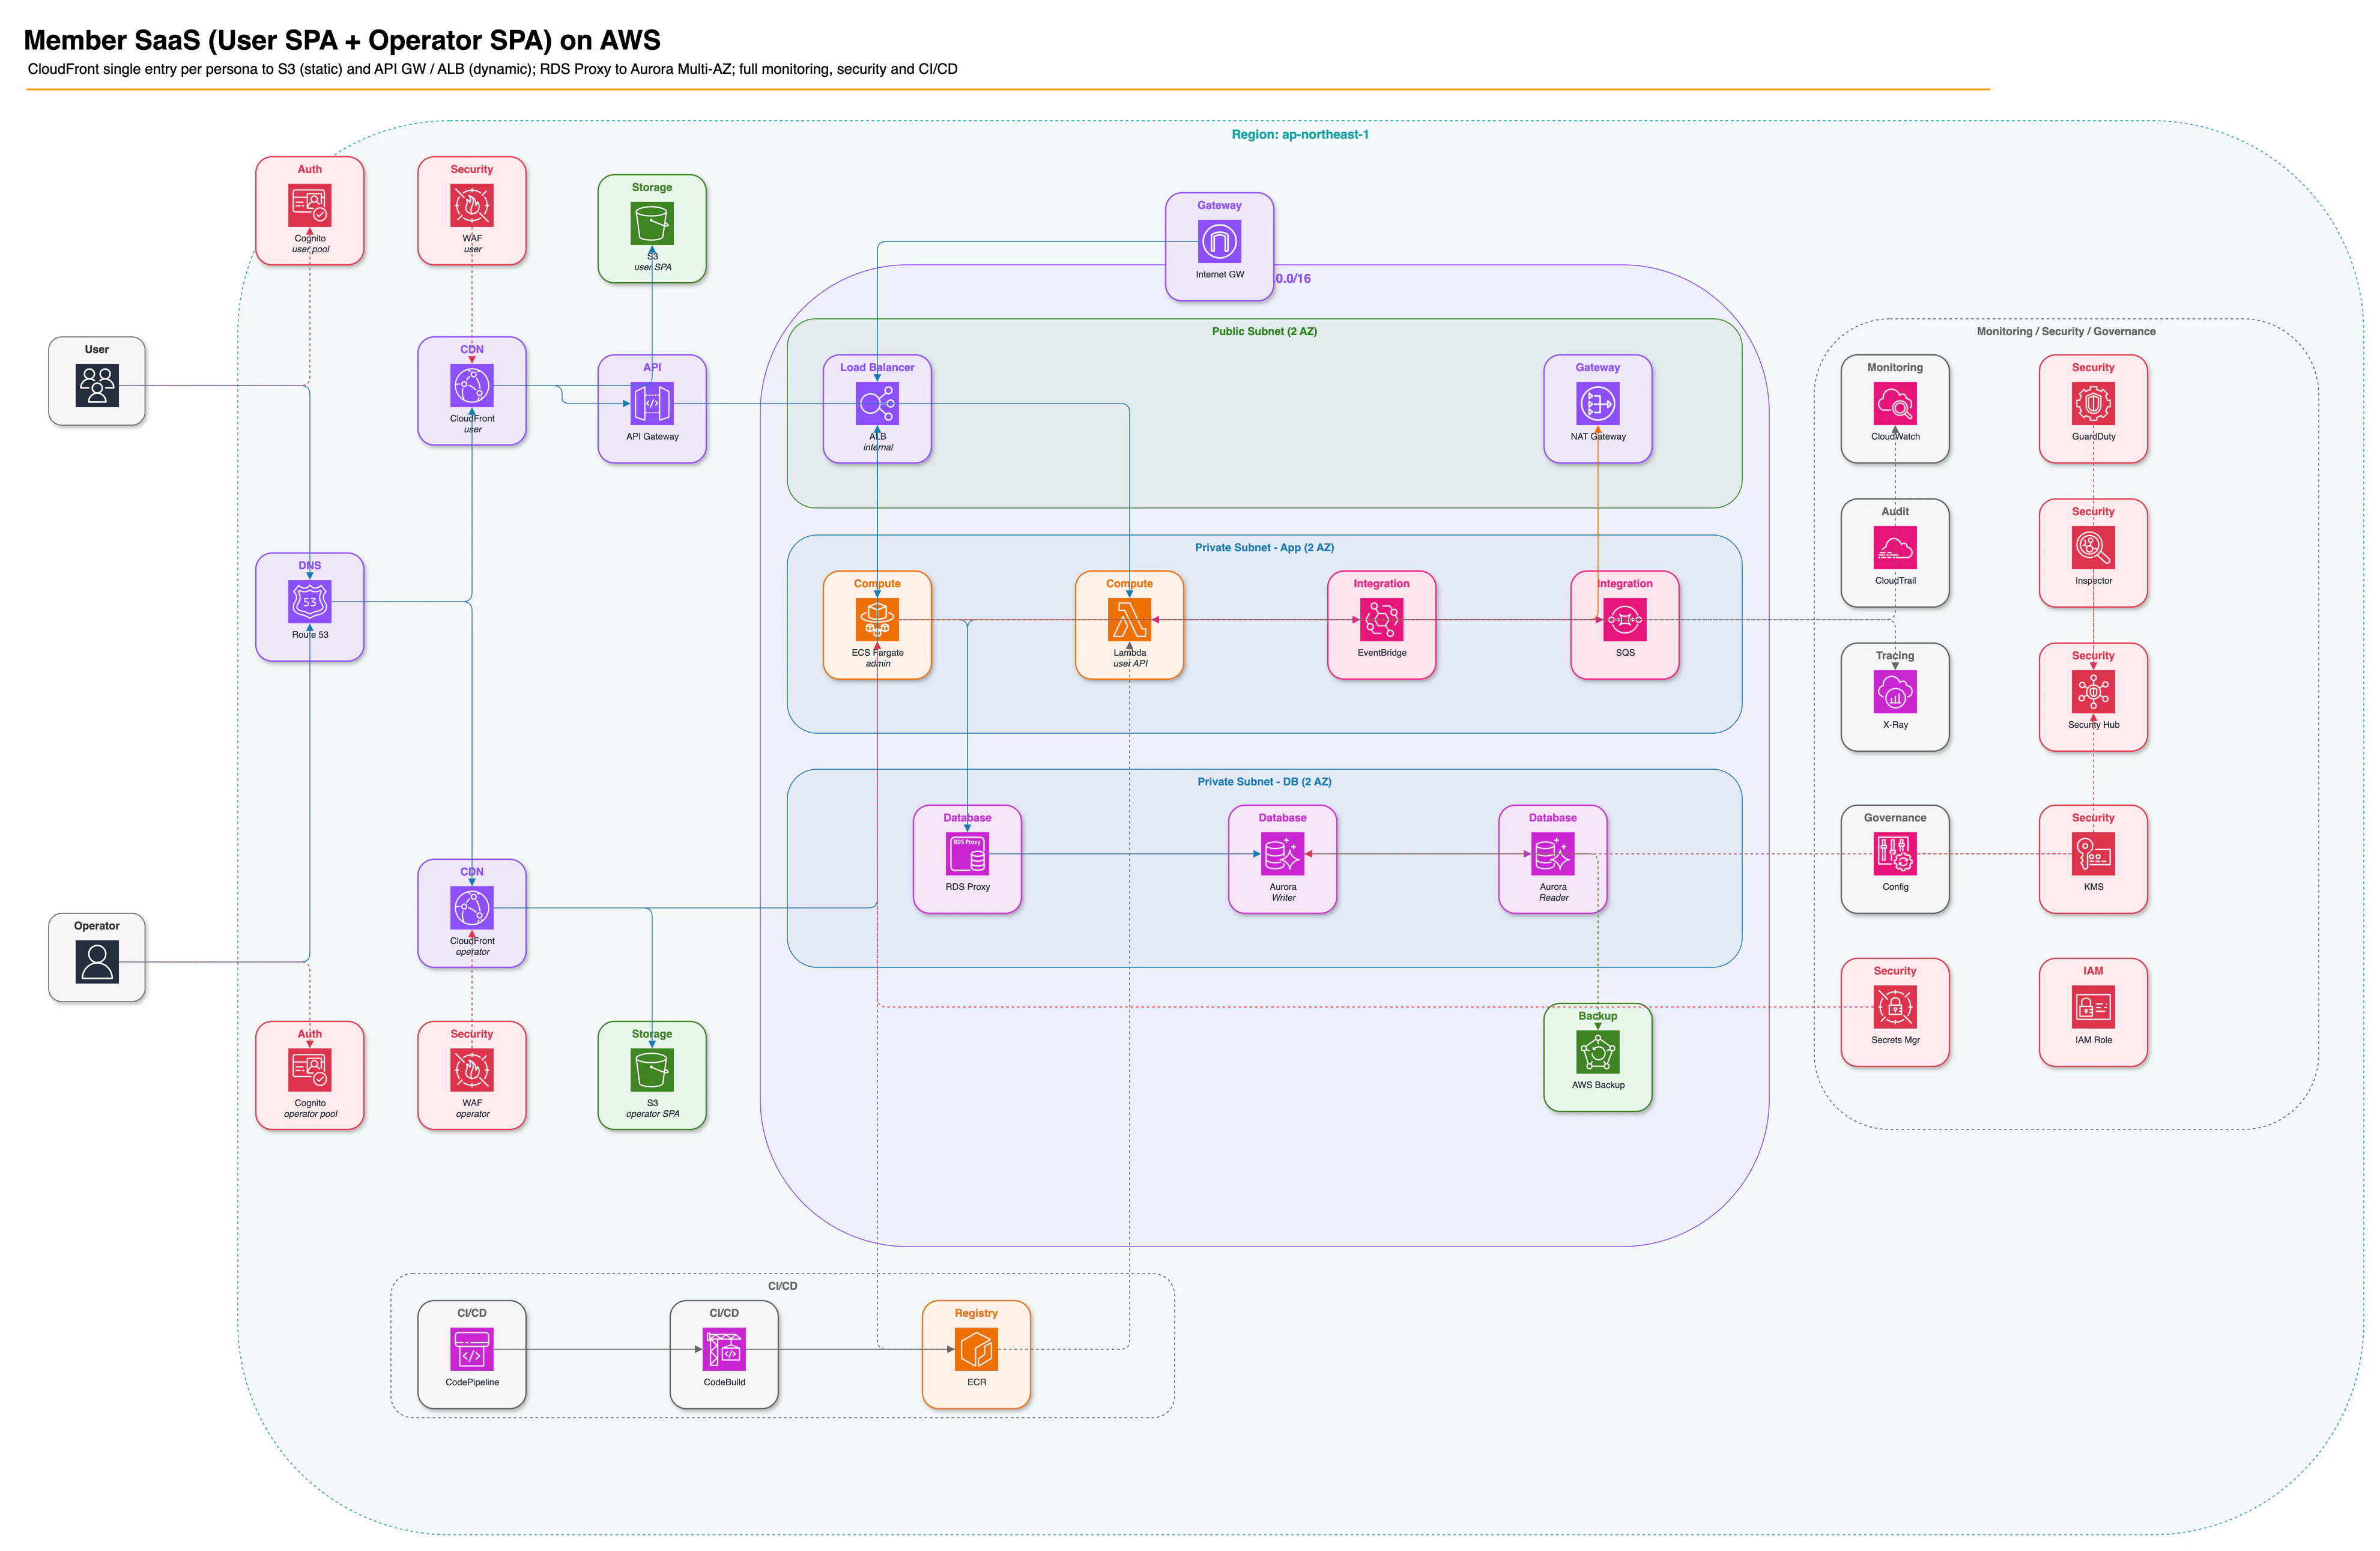The height and width of the screenshot is (1551, 2380).
Task: Click the Aurora Reader icon
Action: coord(1552,853)
